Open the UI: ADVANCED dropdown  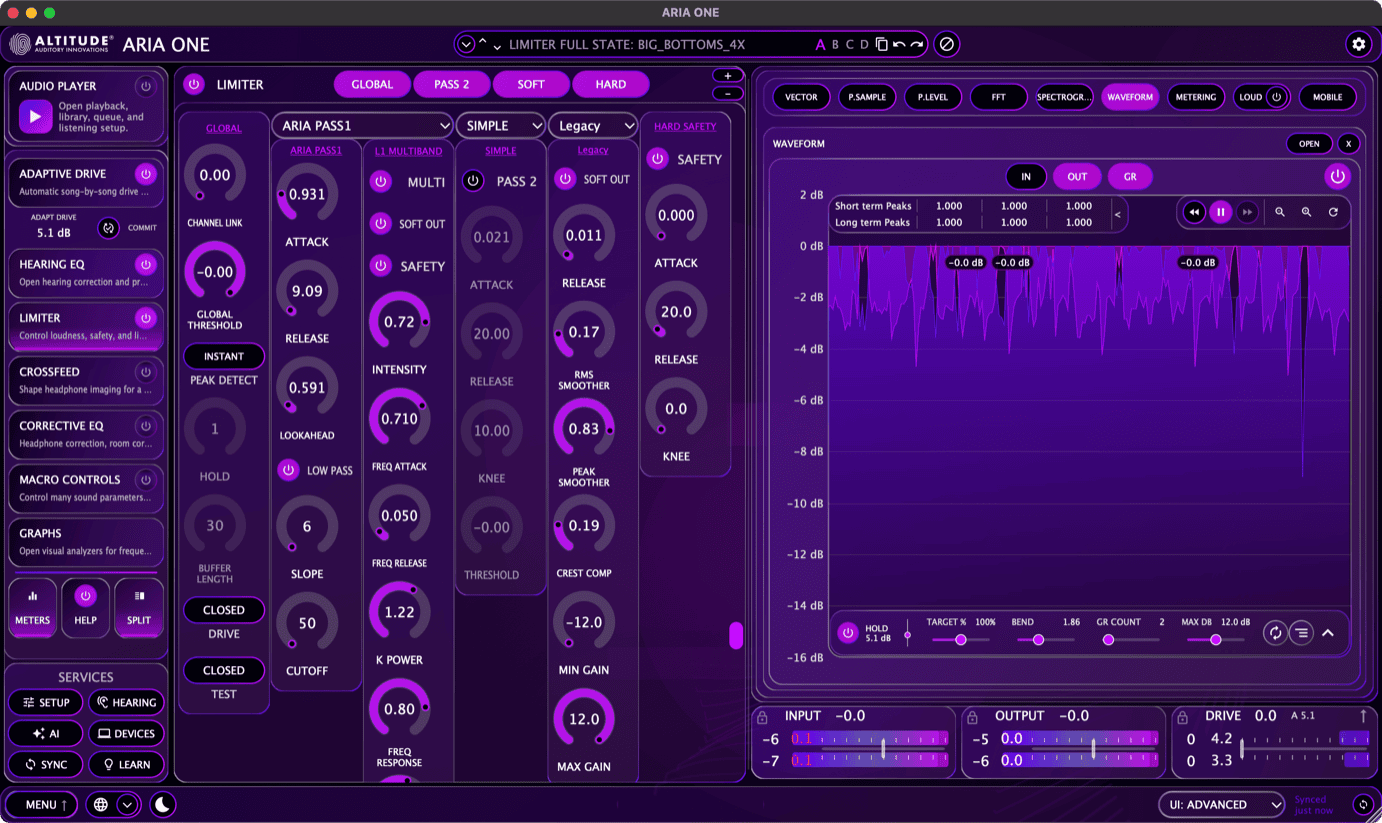[x=1221, y=804]
